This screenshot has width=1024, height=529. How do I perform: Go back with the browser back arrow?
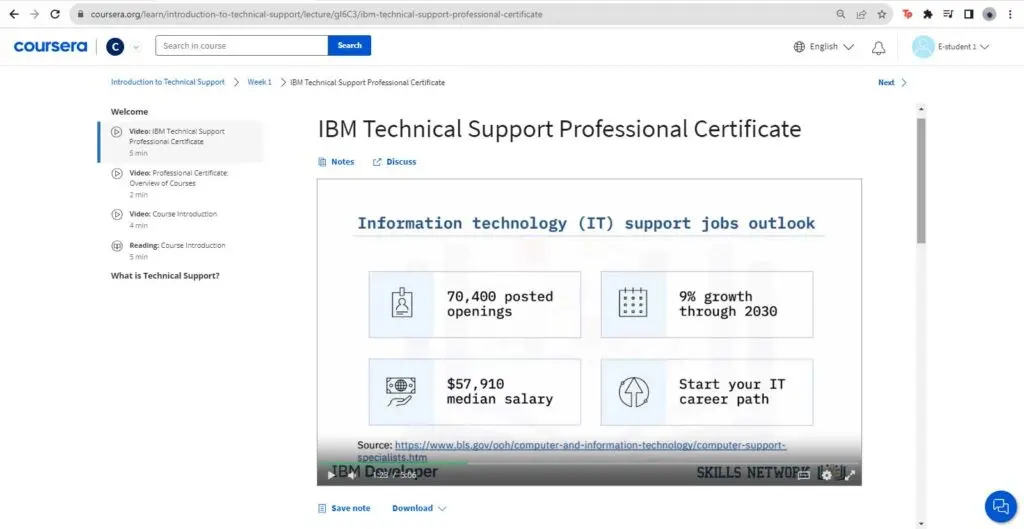[x=14, y=14]
